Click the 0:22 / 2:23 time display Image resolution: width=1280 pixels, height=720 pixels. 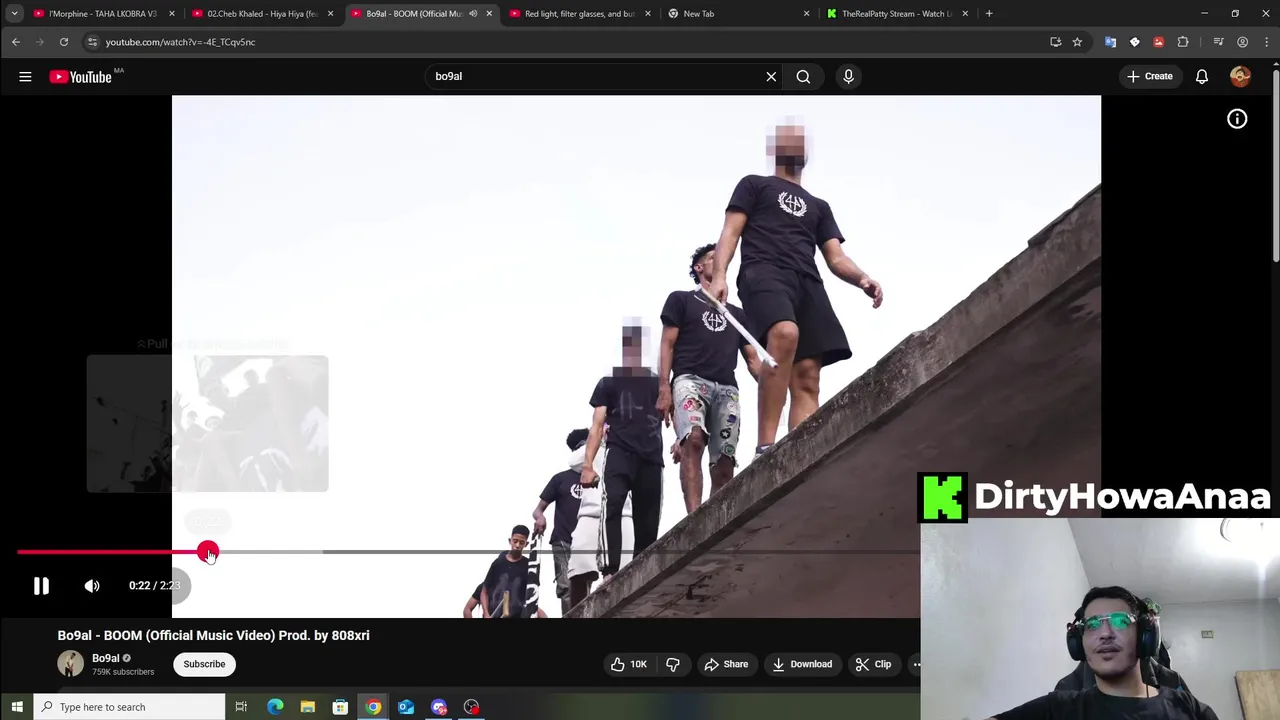(x=154, y=586)
